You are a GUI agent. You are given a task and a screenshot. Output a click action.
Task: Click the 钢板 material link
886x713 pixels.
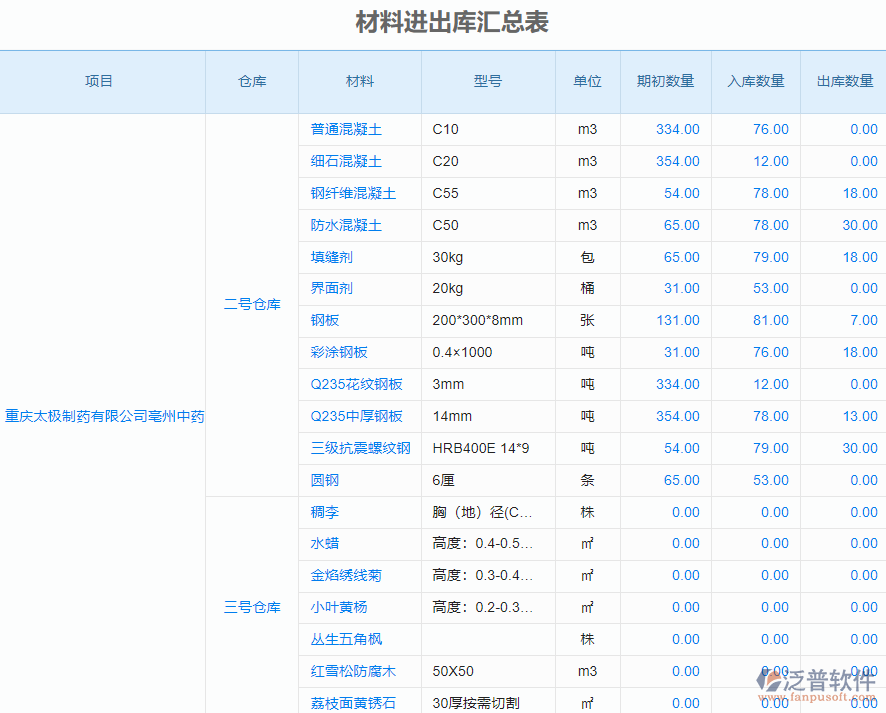pyautogui.click(x=324, y=320)
